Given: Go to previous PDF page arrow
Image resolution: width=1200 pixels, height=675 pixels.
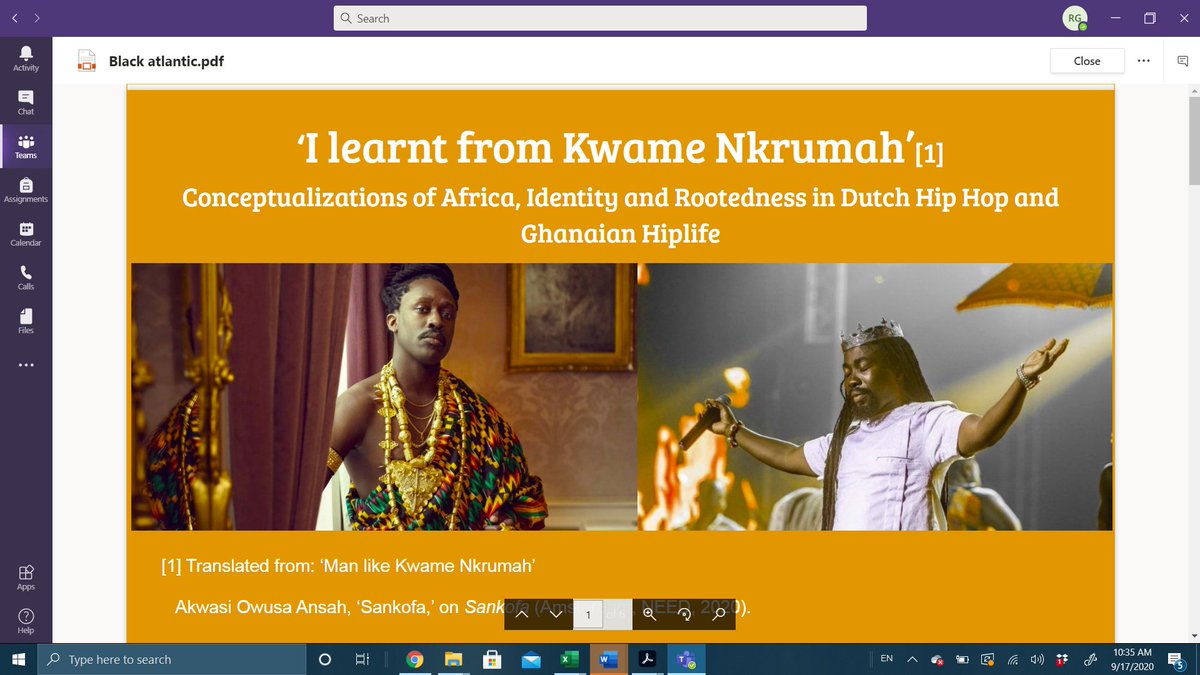Looking at the screenshot, I should (522, 613).
